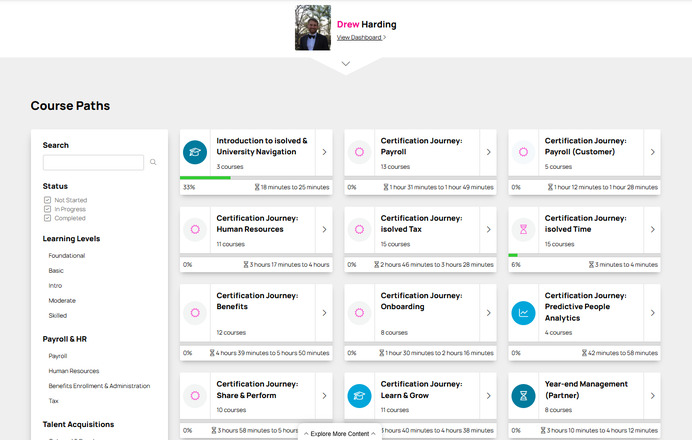Click the Drew Harding name heading
Image resolution: width=692 pixels, height=440 pixels.
click(x=367, y=25)
